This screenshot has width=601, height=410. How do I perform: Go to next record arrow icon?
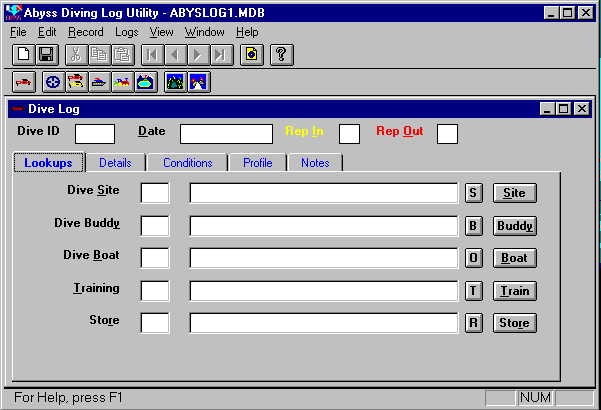pyautogui.click(x=198, y=54)
